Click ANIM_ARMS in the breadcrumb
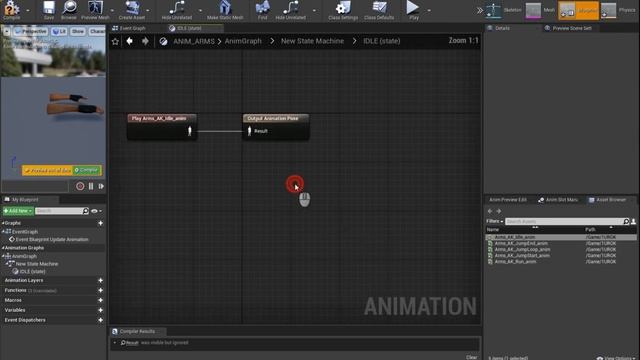The image size is (640, 360). [194, 41]
